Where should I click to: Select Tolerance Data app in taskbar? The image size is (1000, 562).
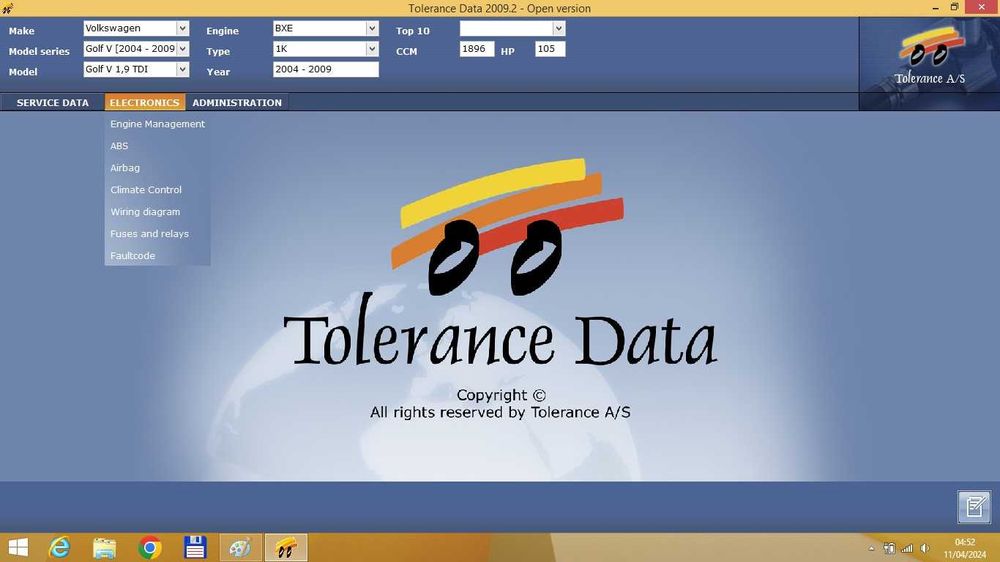click(286, 547)
